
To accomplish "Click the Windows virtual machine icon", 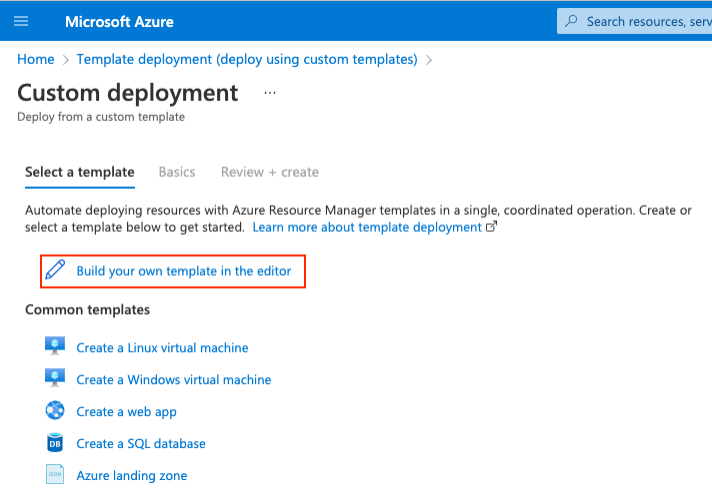I will click(55, 378).
